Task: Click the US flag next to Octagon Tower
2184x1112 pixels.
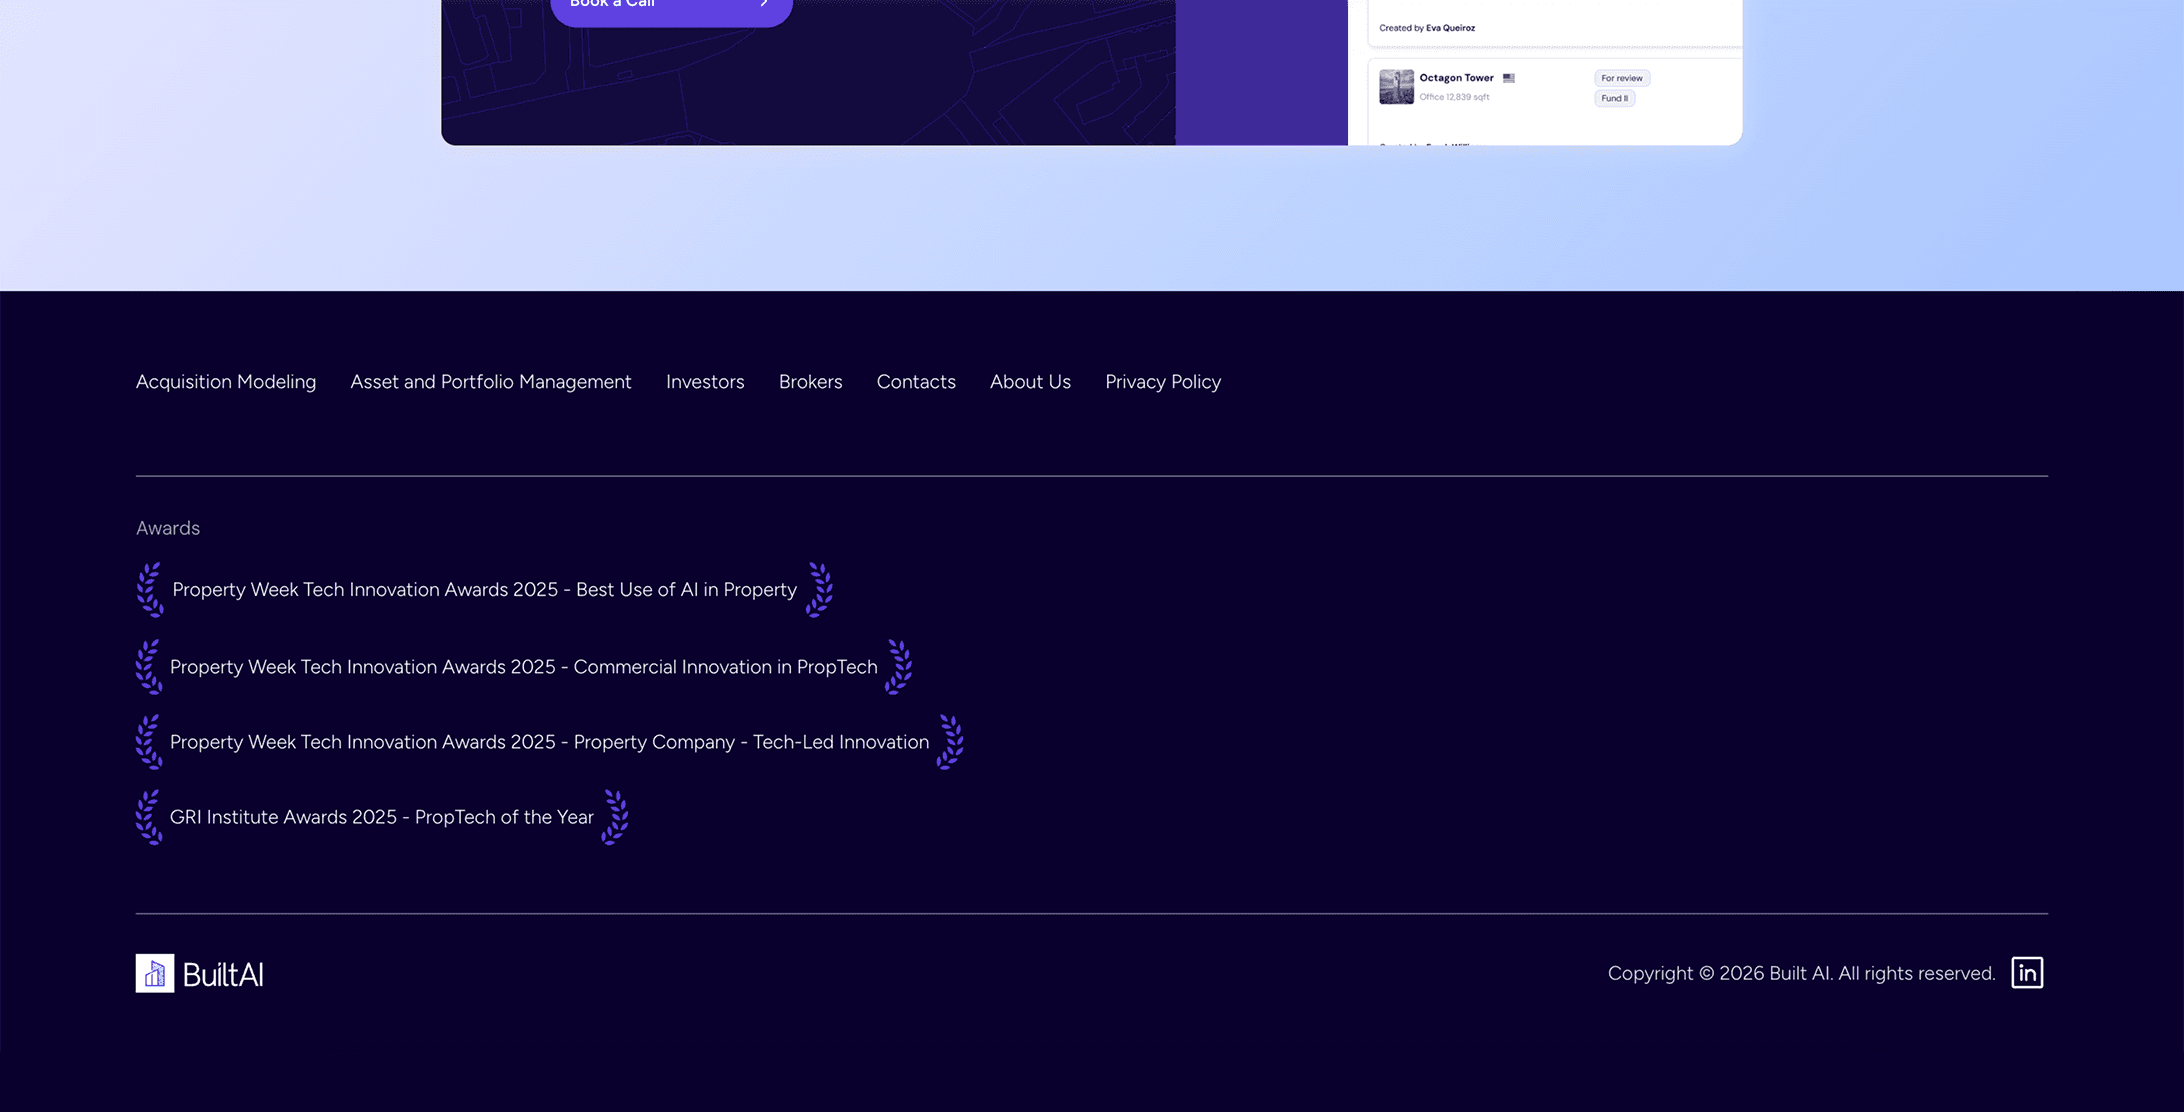Action: click(x=1508, y=78)
